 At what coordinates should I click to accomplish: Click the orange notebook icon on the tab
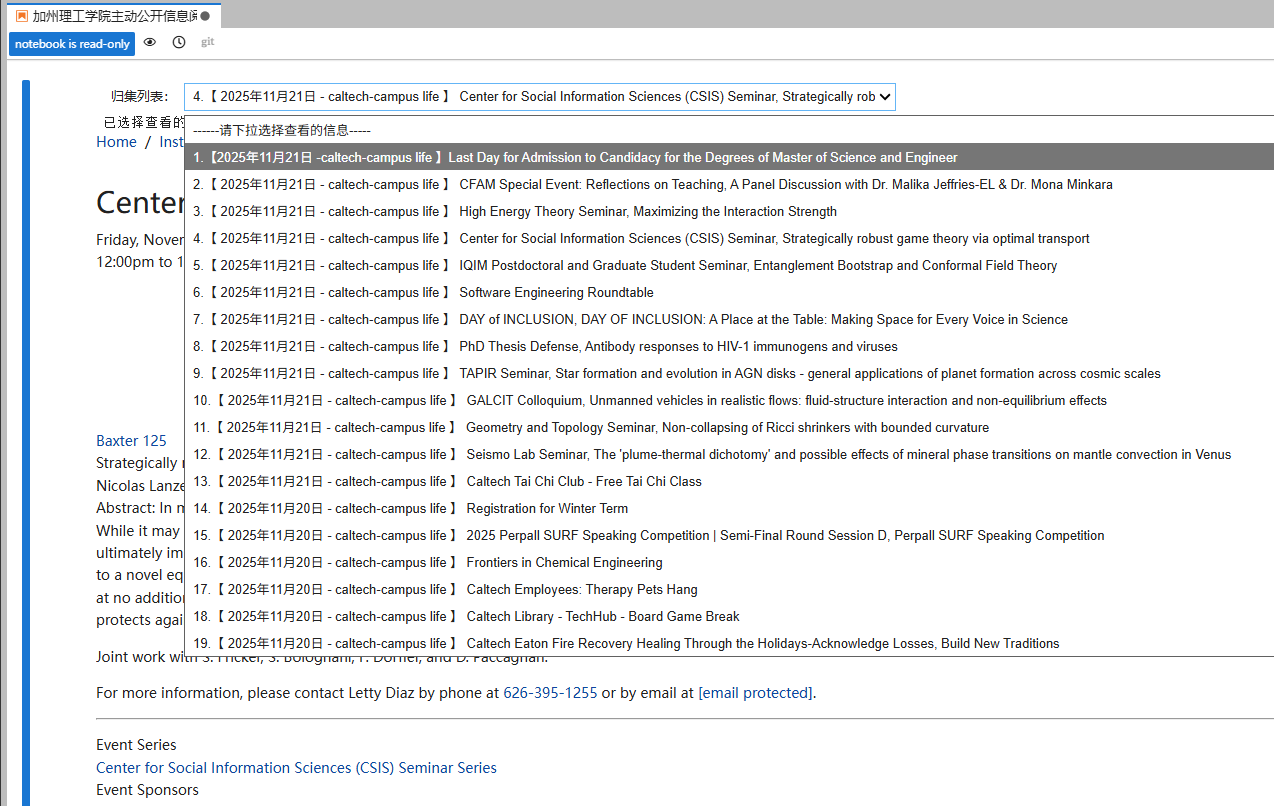point(22,16)
